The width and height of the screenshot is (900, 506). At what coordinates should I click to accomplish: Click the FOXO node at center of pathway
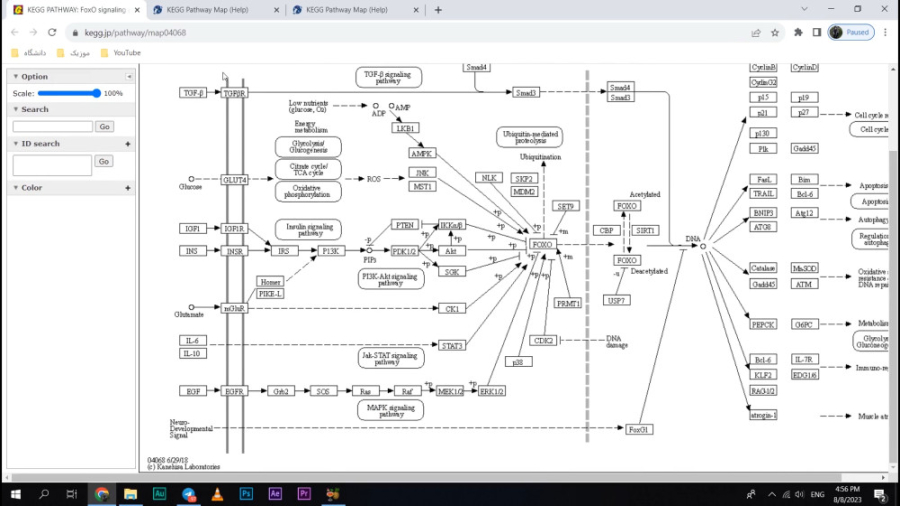point(542,244)
